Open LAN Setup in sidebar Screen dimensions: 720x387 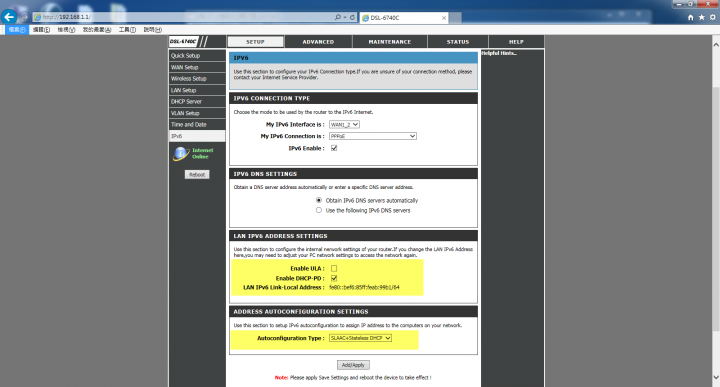coord(197,90)
